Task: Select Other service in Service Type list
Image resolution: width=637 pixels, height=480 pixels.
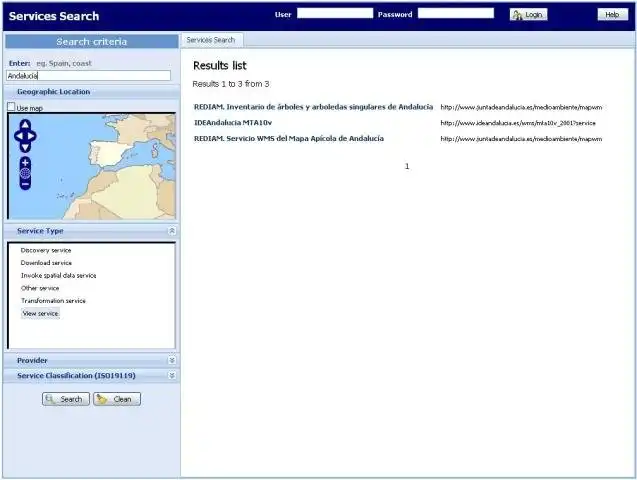Action: pos(40,288)
